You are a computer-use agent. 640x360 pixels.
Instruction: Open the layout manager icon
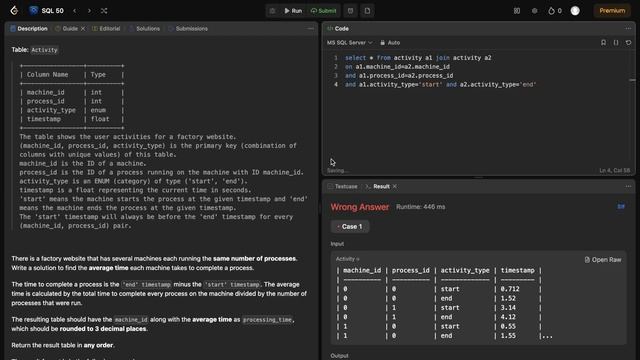517,11
